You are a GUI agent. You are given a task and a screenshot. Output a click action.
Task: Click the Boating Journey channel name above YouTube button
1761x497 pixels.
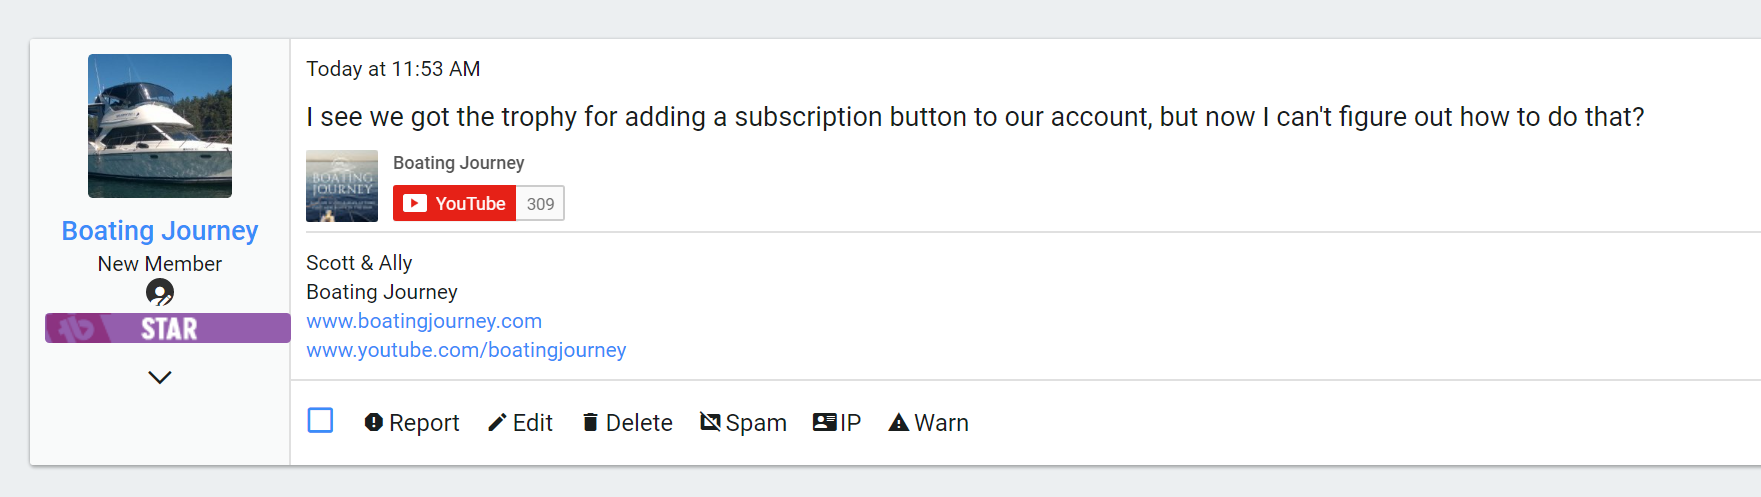tap(458, 163)
